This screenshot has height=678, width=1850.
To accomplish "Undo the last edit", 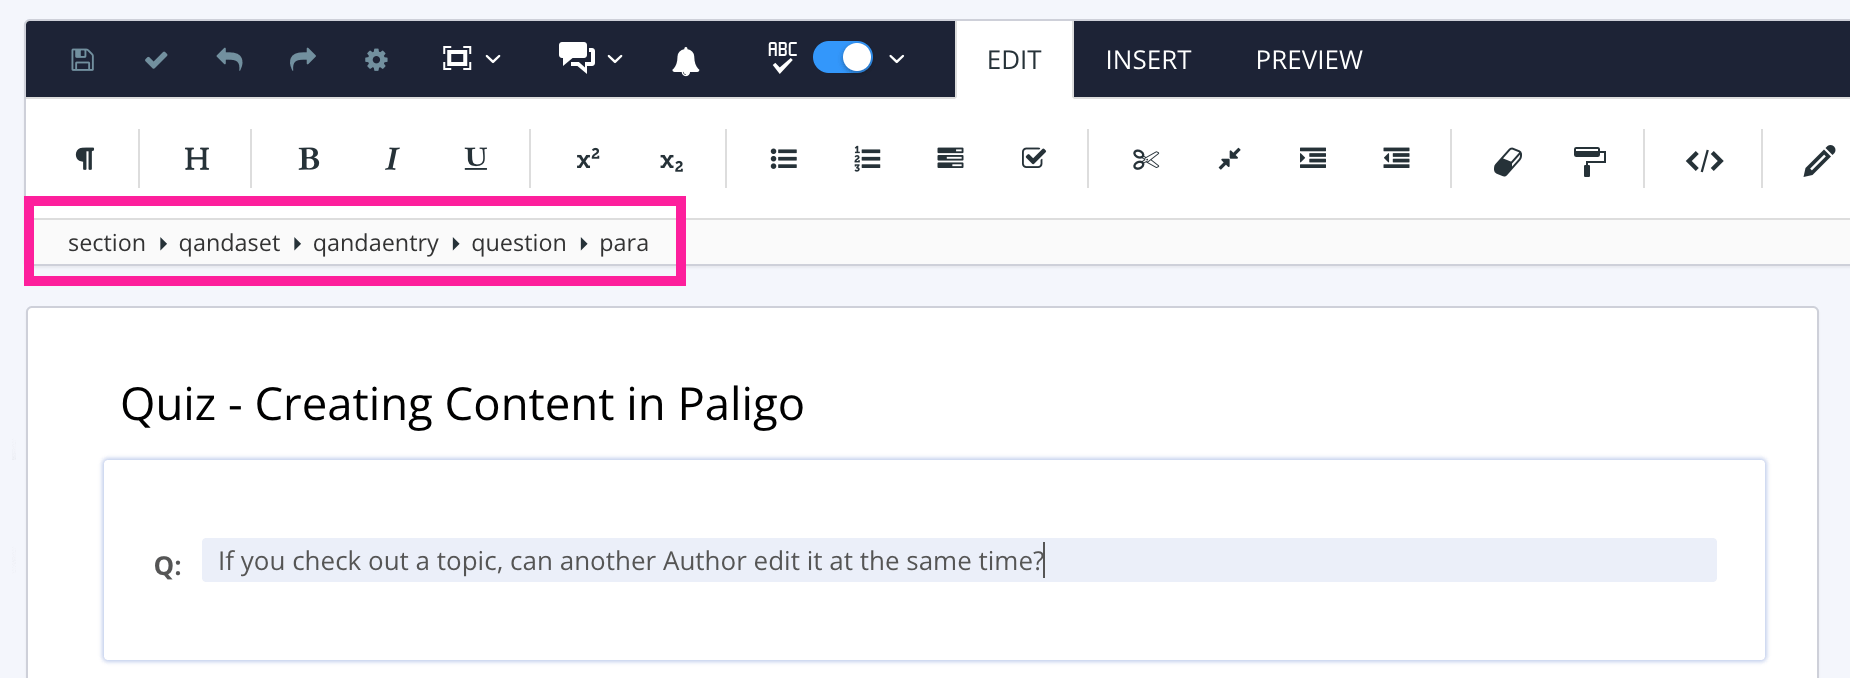I will point(229,60).
